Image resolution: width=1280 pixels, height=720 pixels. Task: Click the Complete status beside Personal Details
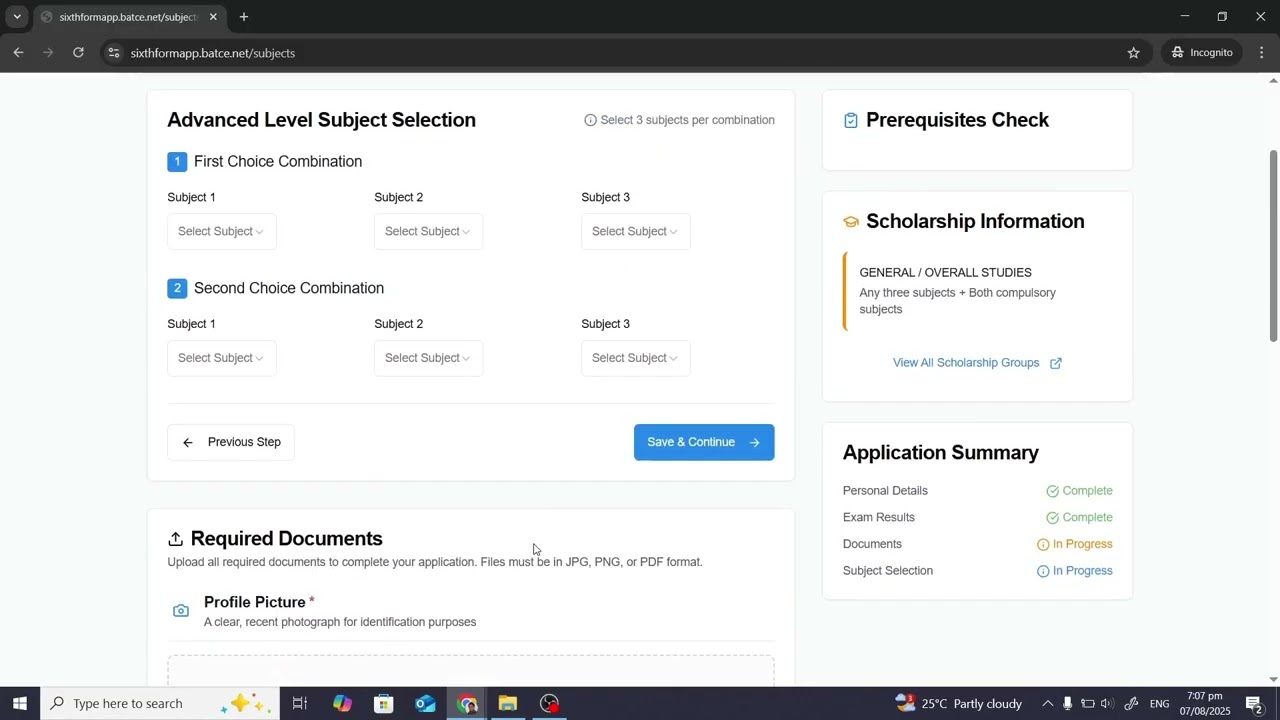click(1079, 491)
